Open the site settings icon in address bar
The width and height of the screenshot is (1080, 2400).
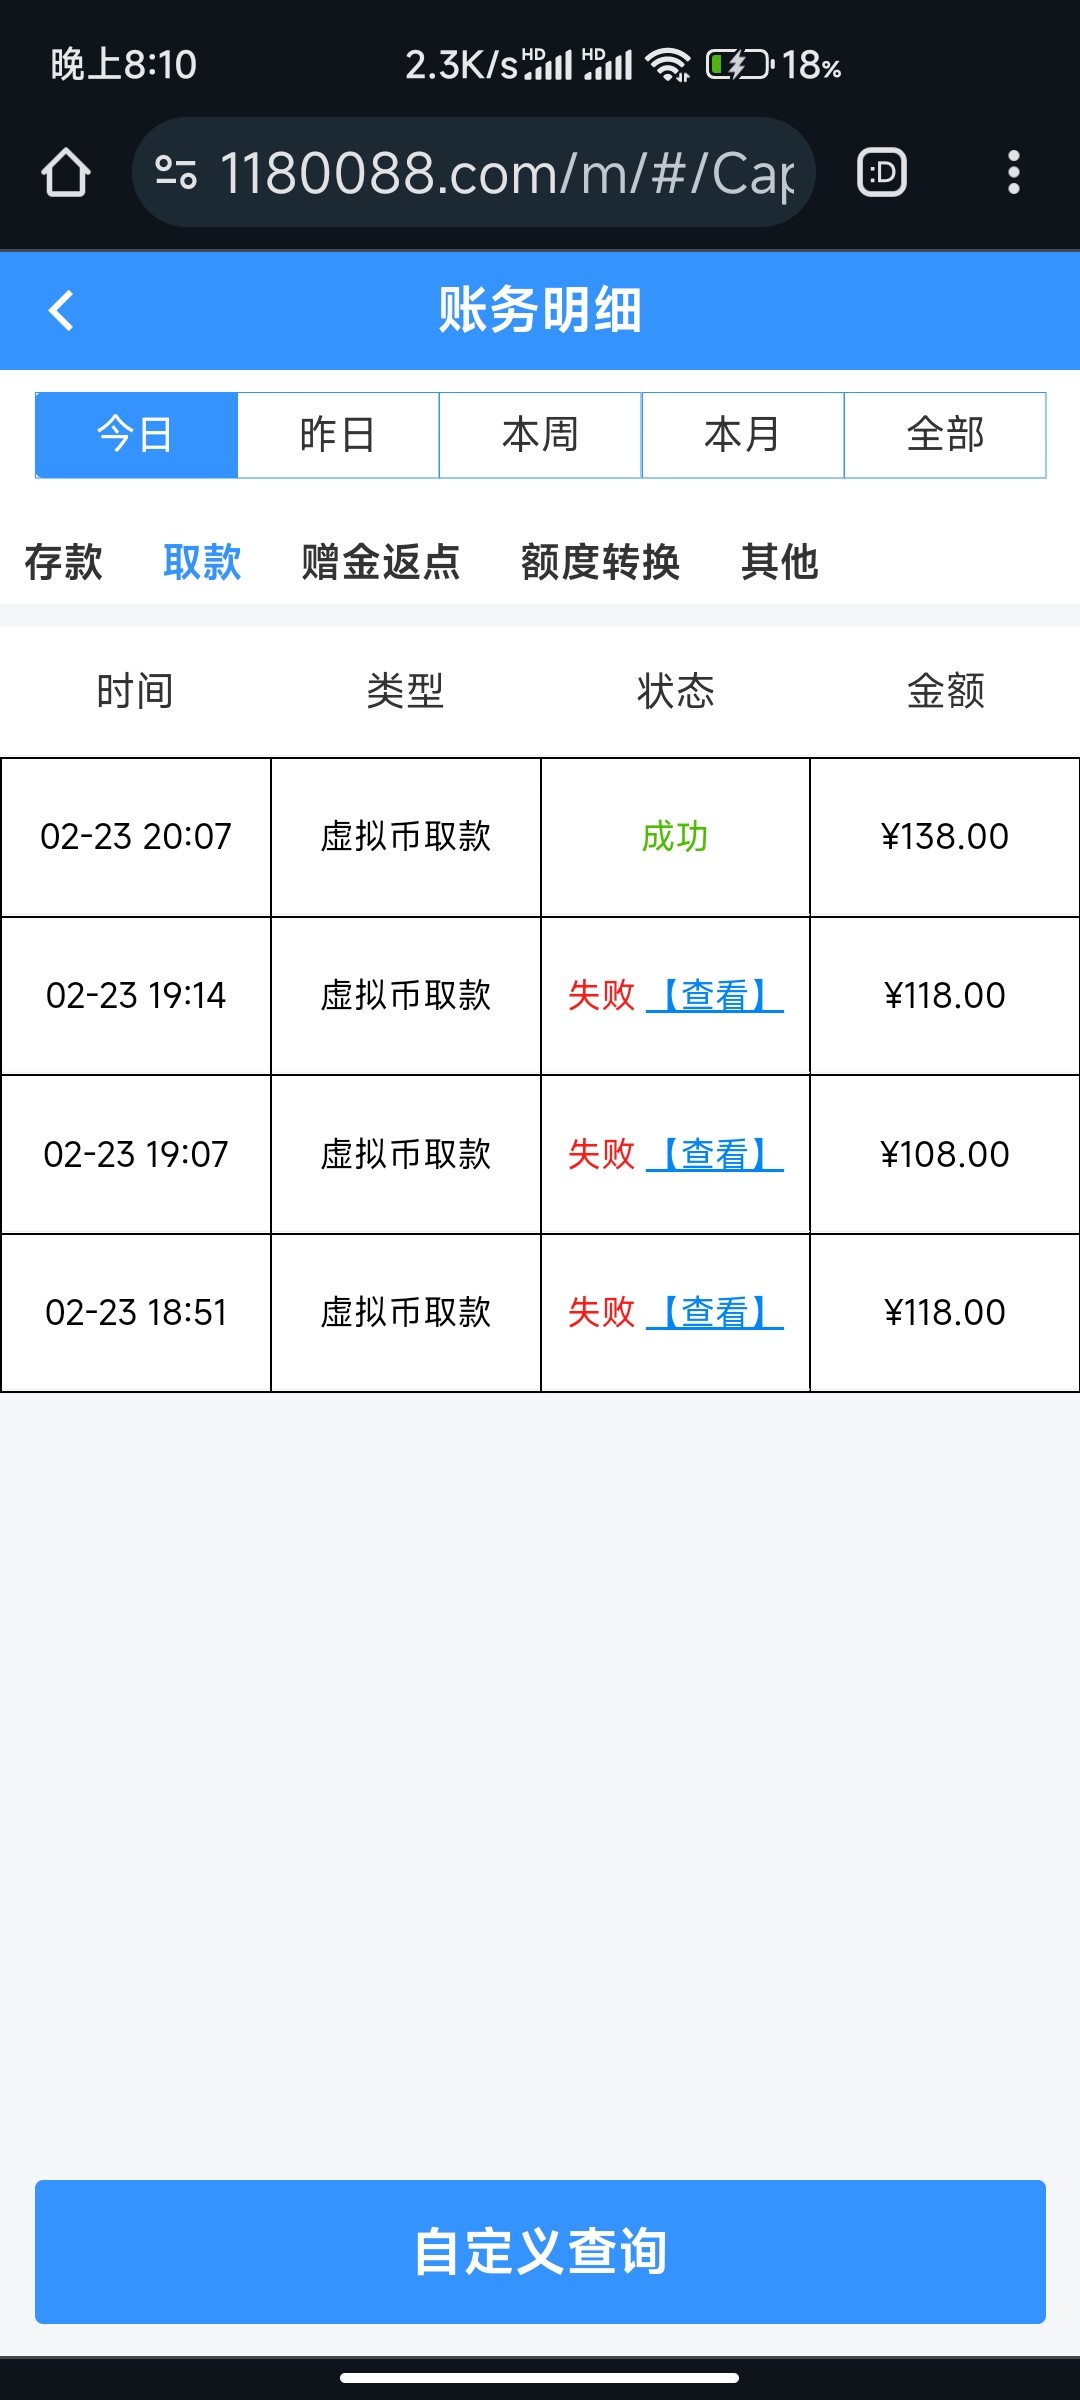(176, 172)
